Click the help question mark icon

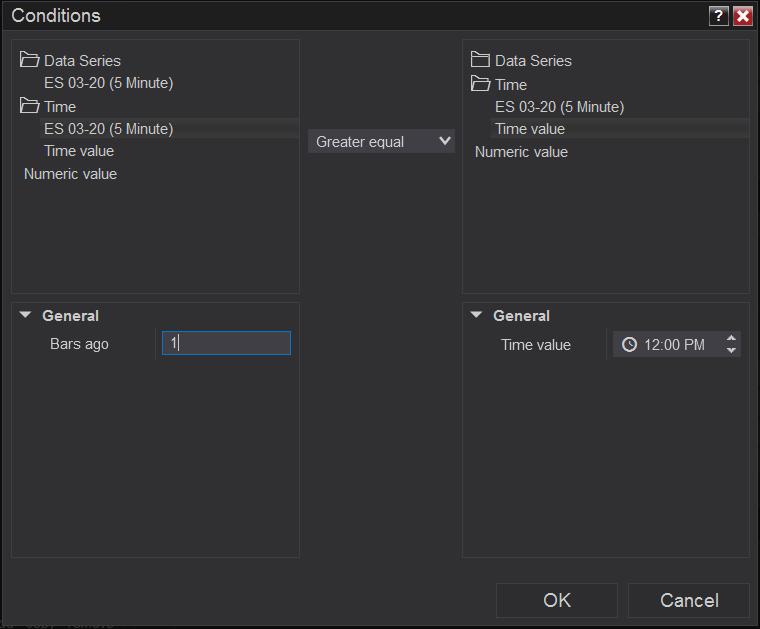(x=719, y=16)
